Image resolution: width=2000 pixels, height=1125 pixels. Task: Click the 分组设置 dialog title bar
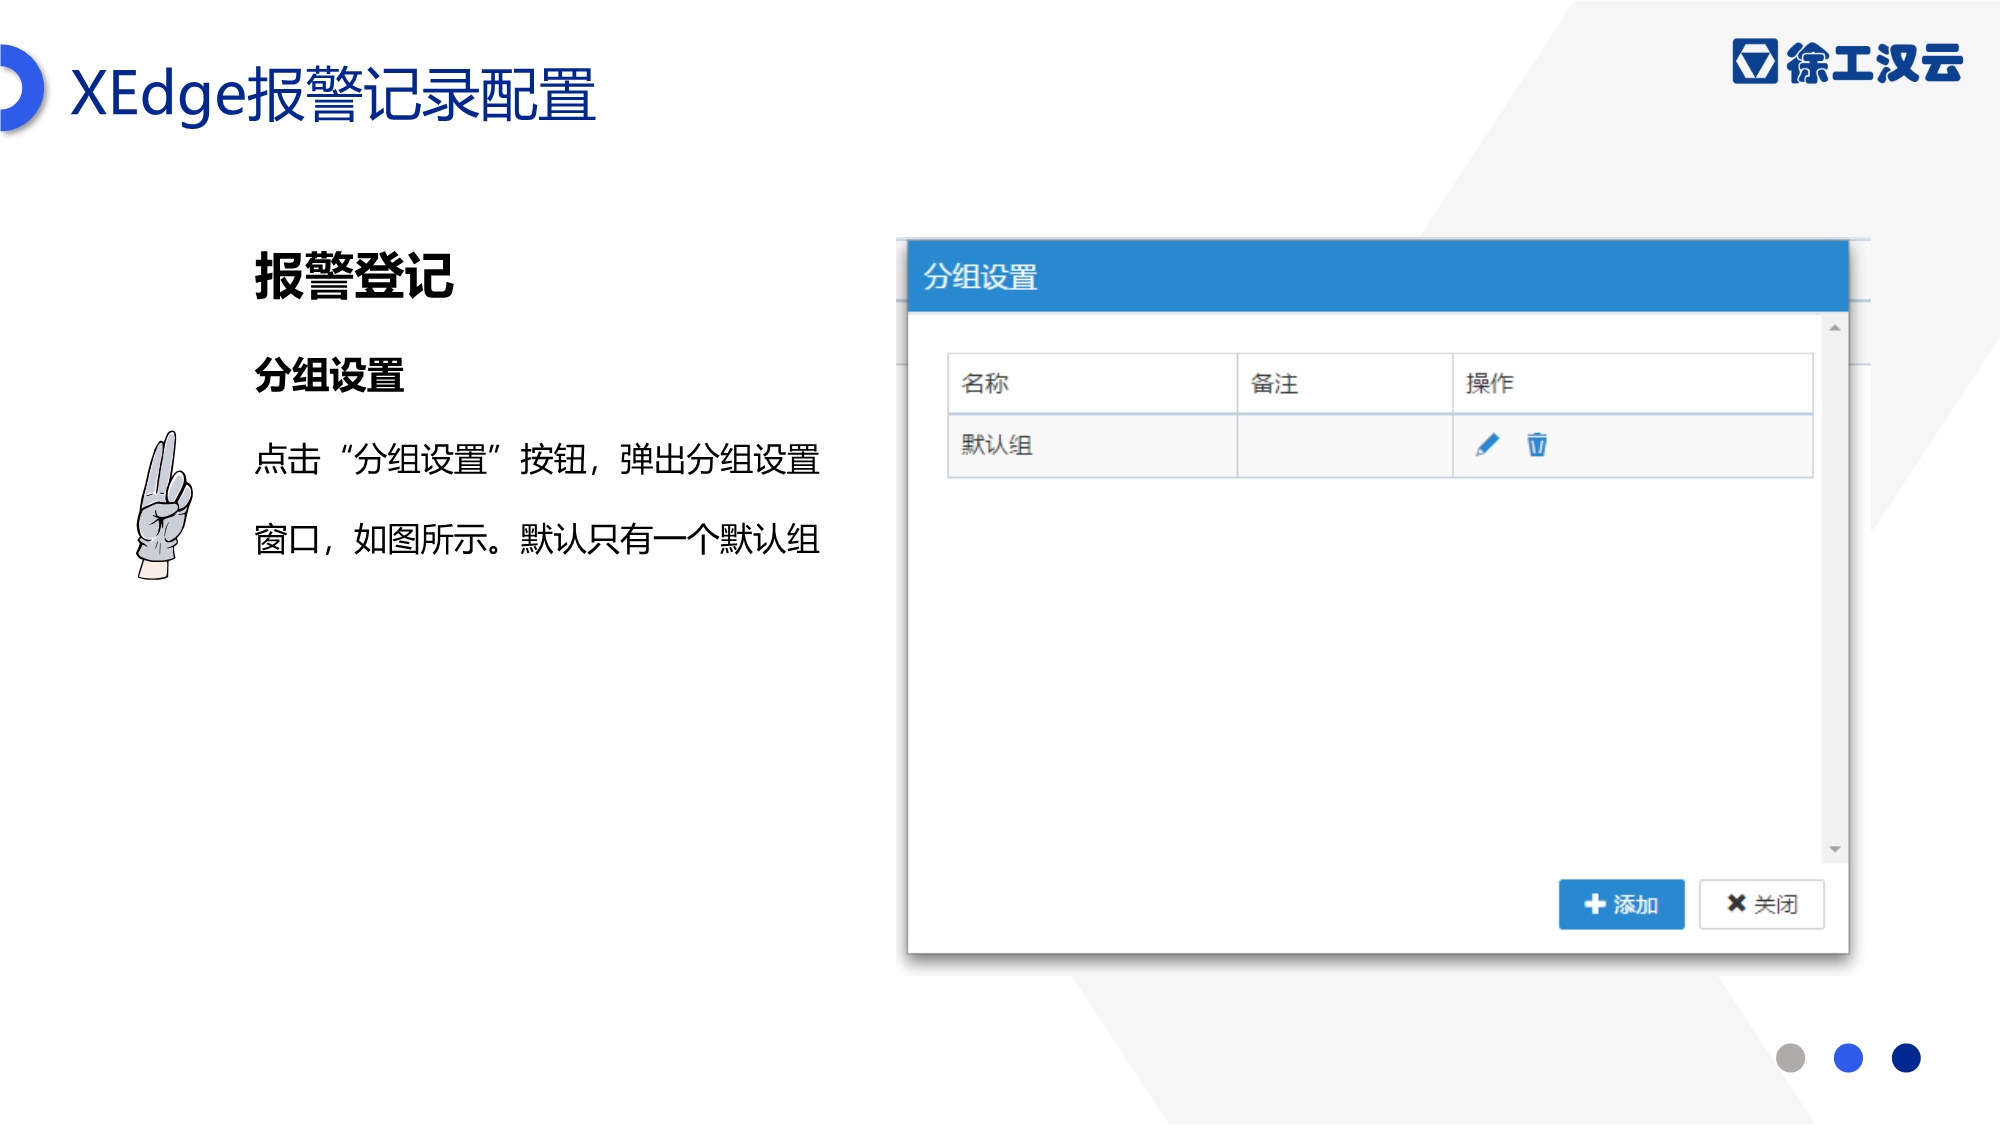[1378, 277]
